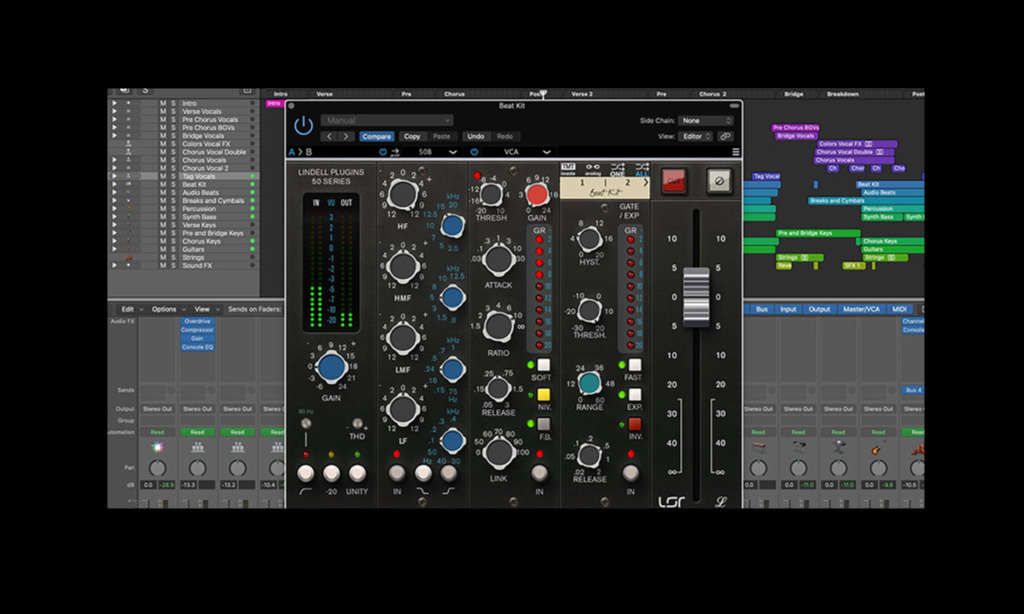Viewport: 1024px width, 614px height.
Task: Choose the ALL channels routing icon
Action: pos(642,169)
